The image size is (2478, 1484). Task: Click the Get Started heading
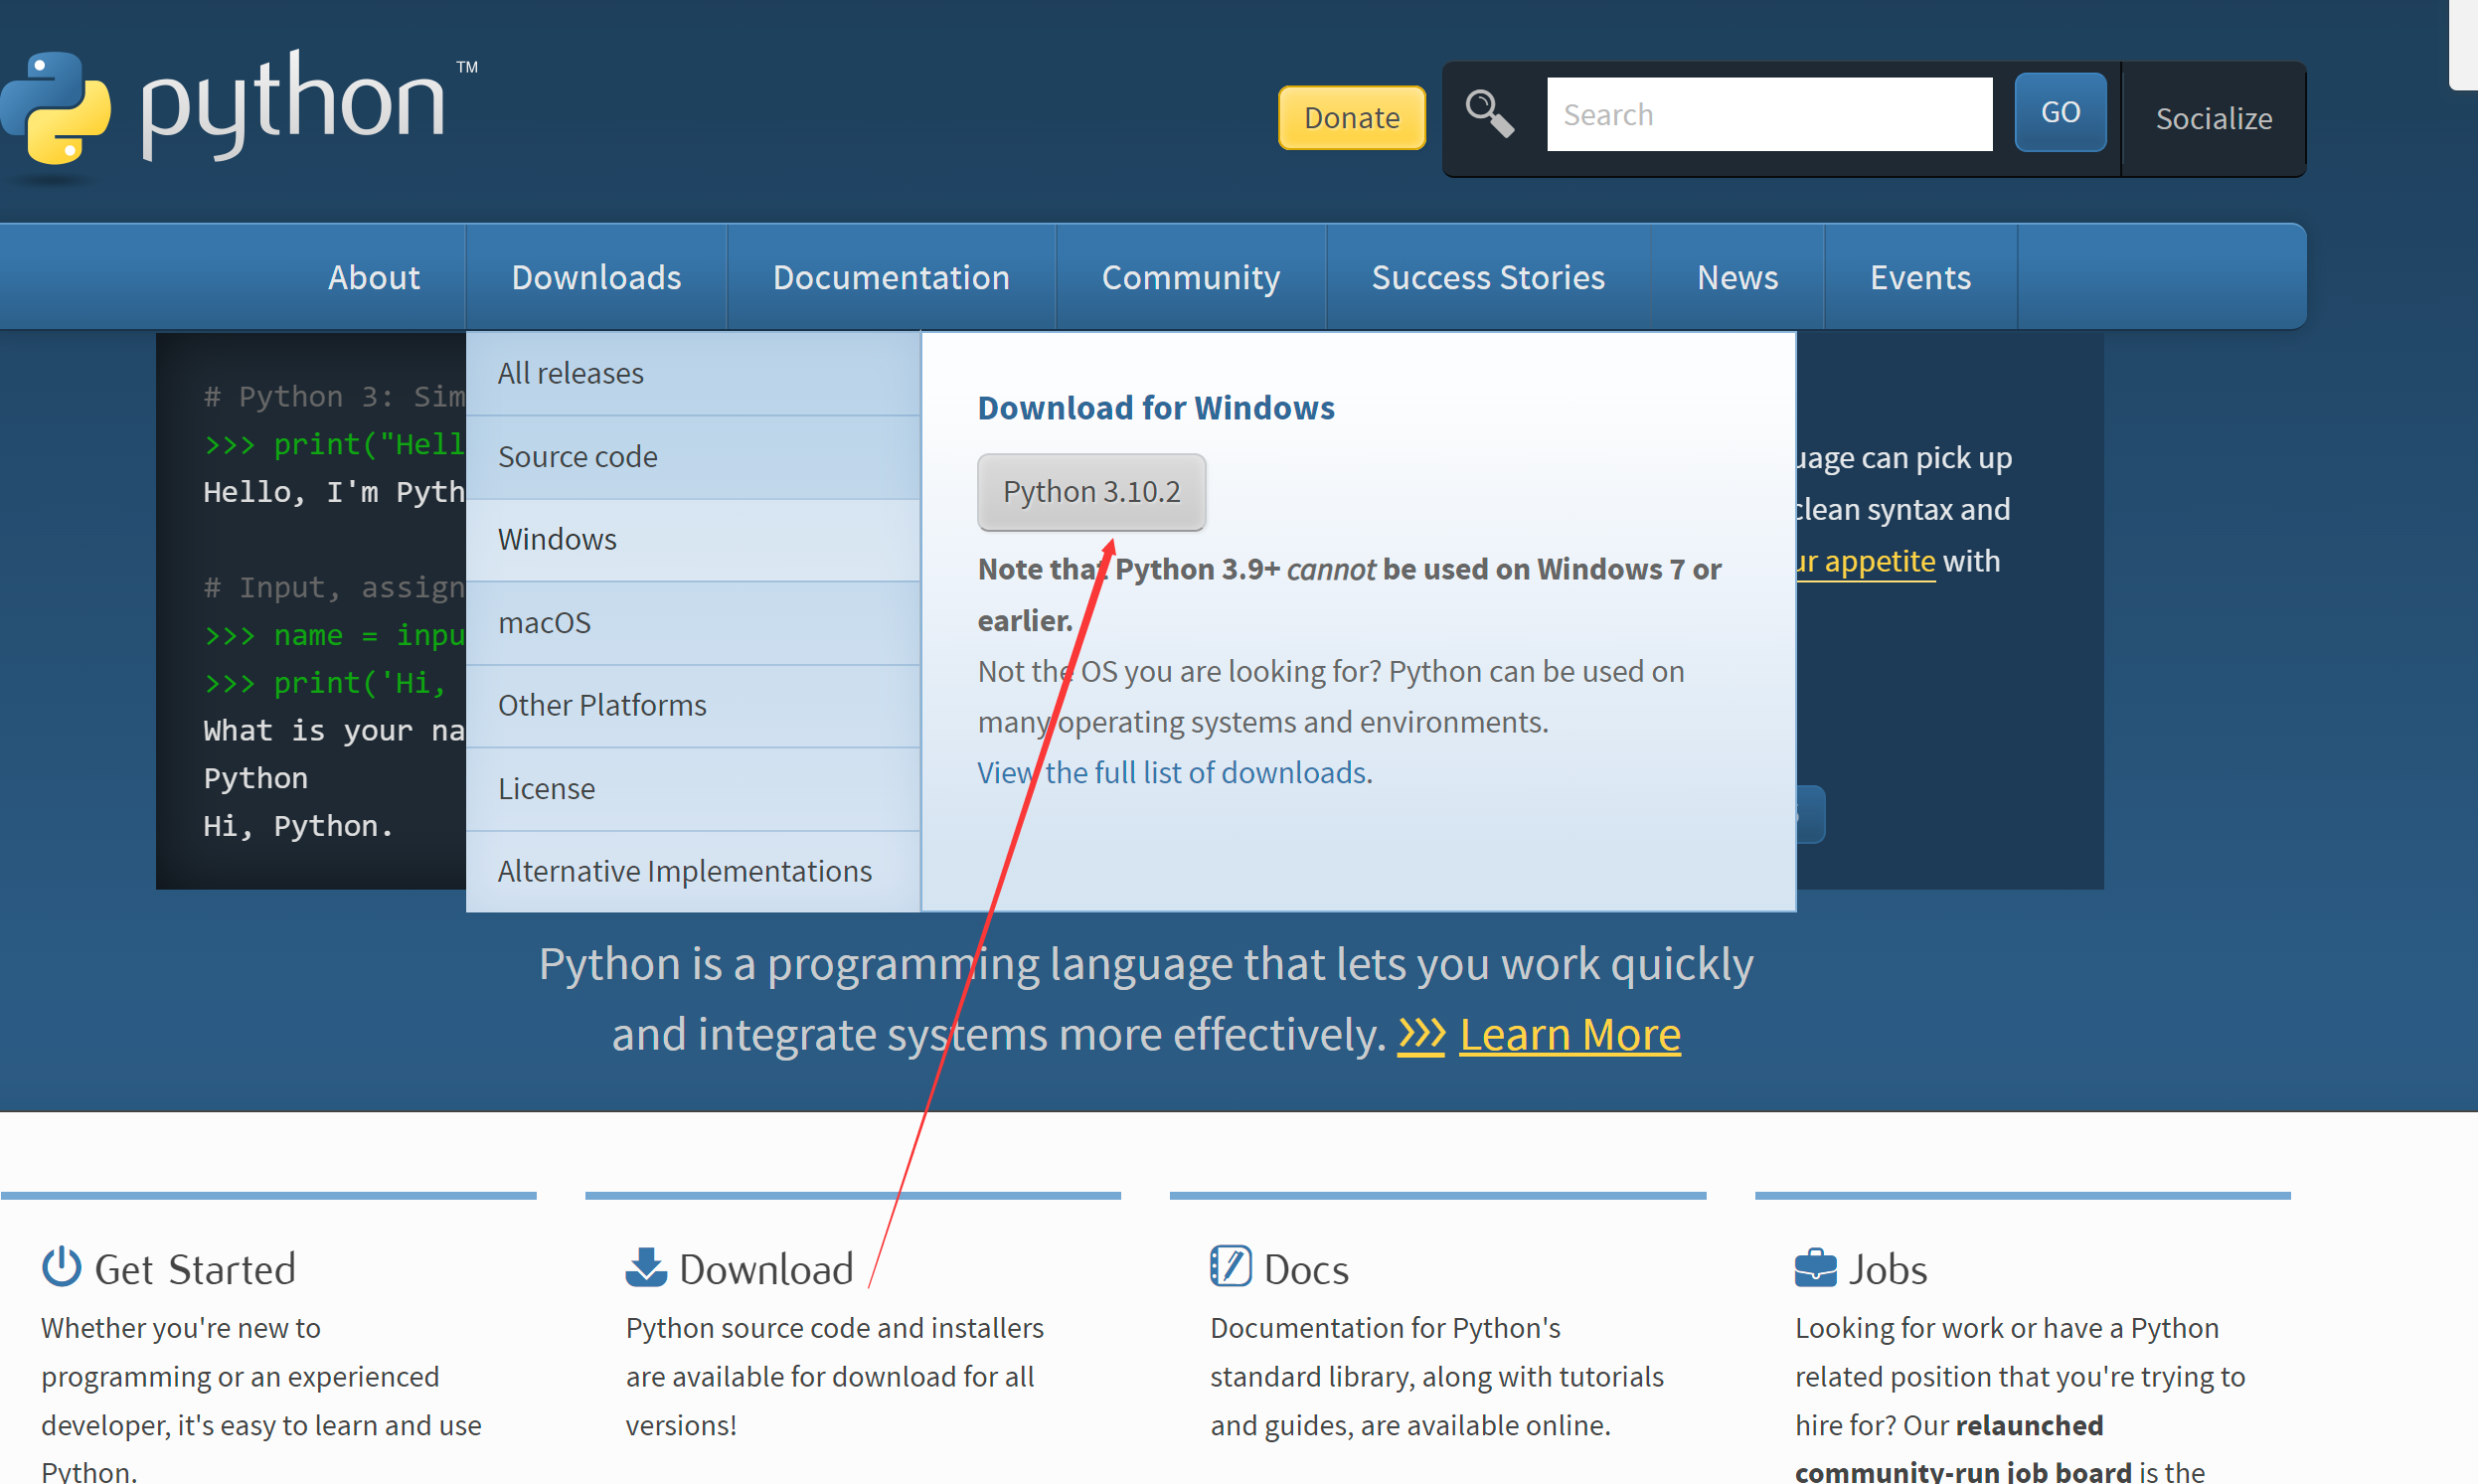tap(195, 1269)
